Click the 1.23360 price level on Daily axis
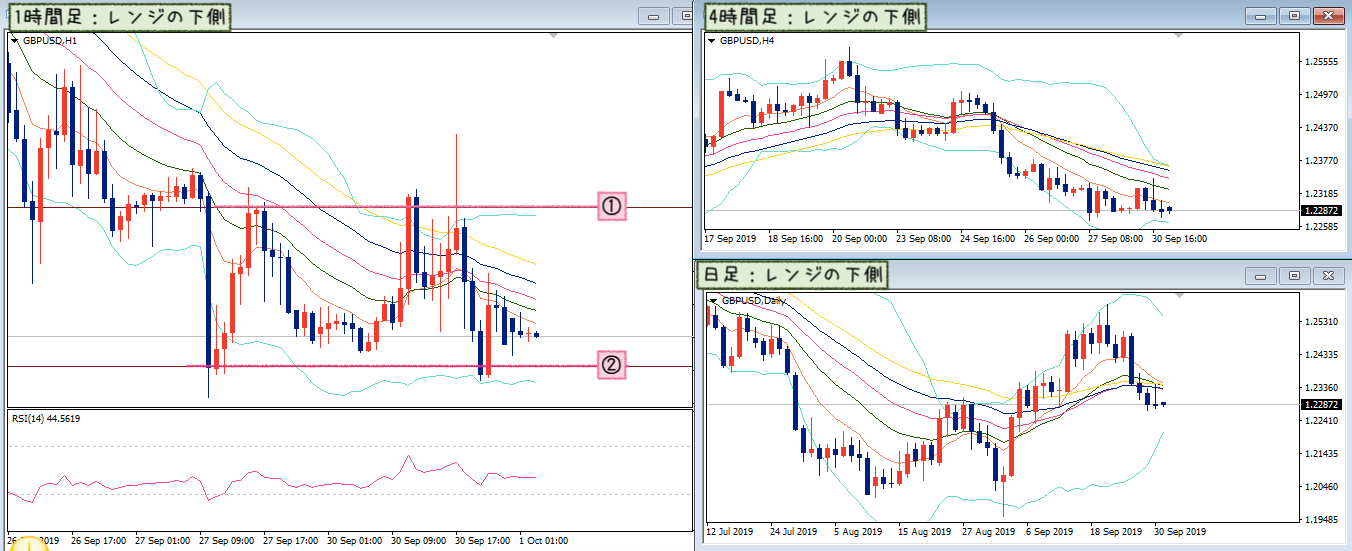The image size is (1352, 551). pyautogui.click(x=1322, y=388)
